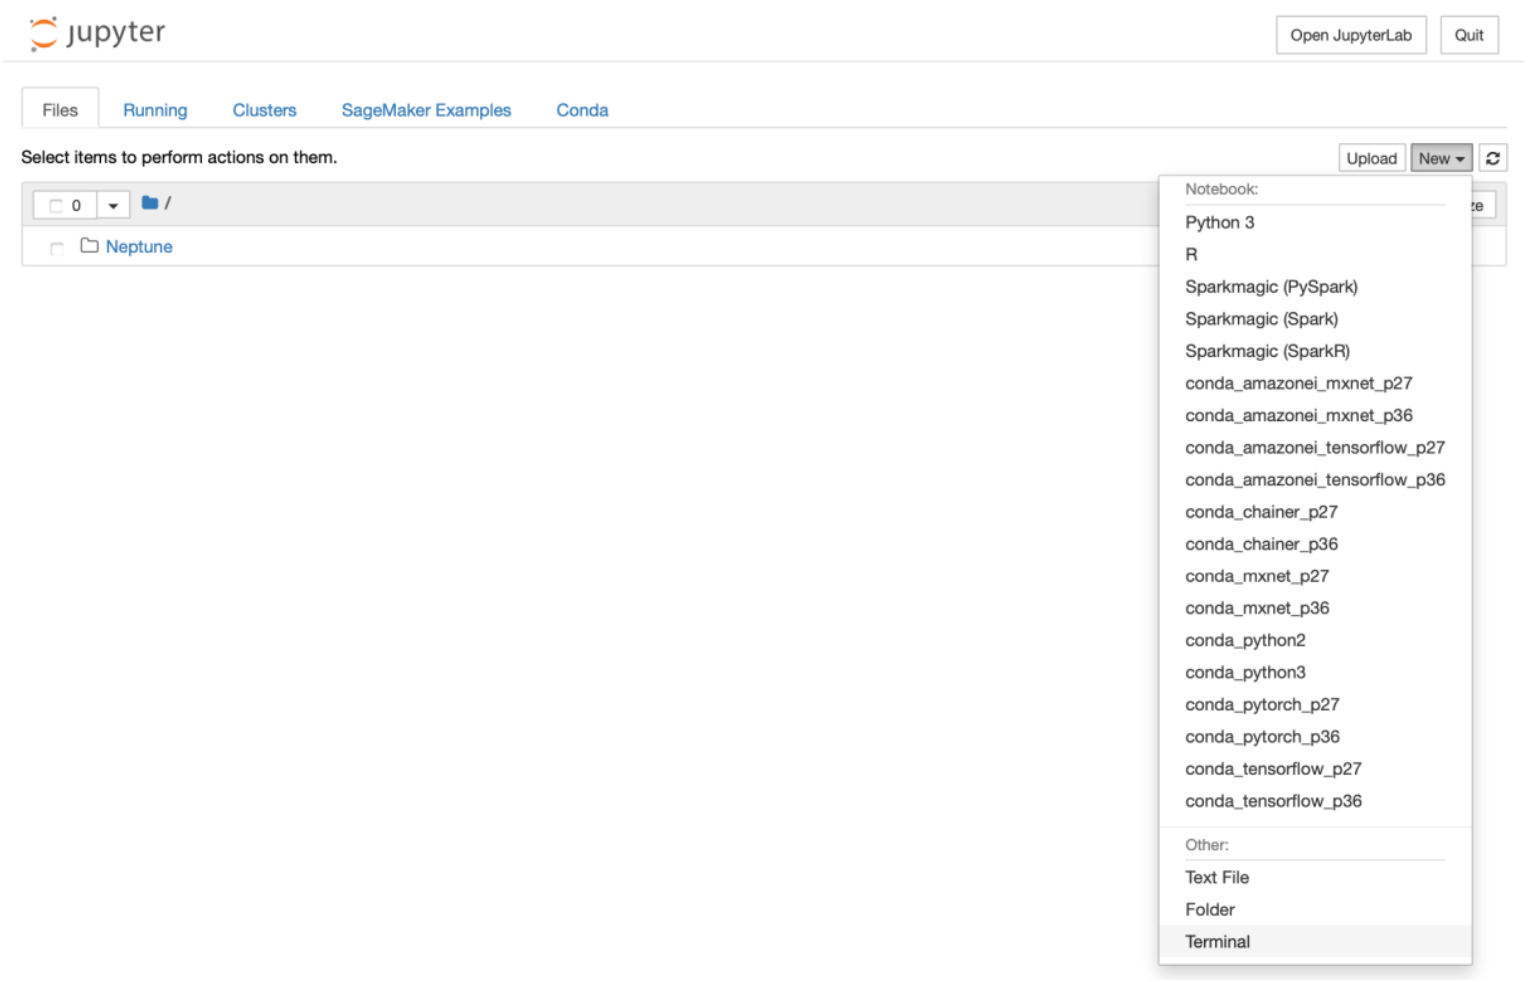Toggle the select-all checkbox

(x=56, y=205)
